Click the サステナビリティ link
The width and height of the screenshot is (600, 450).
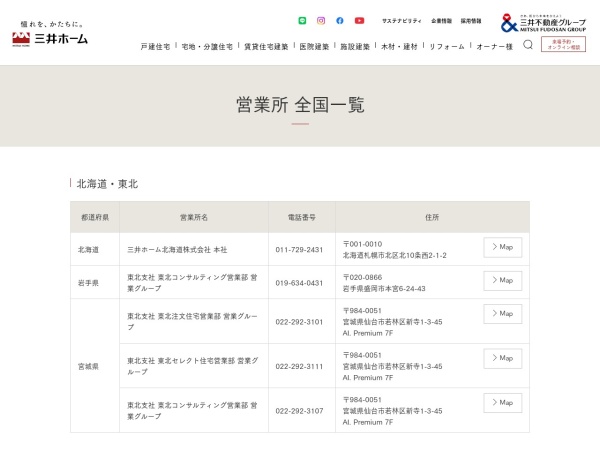pyautogui.click(x=401, y=21)
